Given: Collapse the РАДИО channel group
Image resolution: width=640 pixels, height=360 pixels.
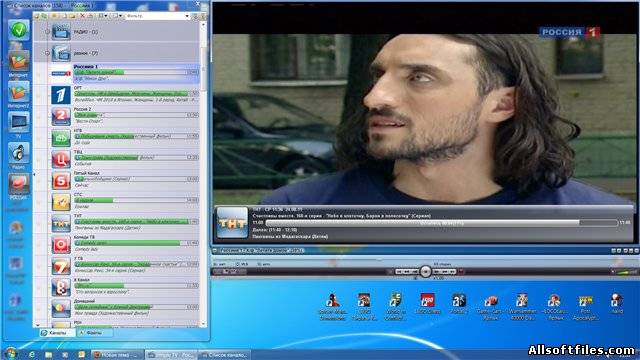Looking at the screenshot, I should pyautogui.click(x=47, y=31).
